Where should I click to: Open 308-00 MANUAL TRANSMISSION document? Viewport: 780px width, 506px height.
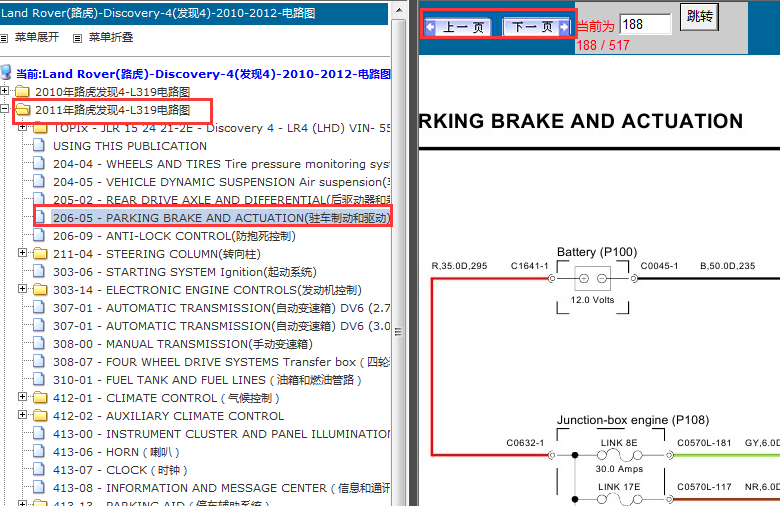pos(183,344)
